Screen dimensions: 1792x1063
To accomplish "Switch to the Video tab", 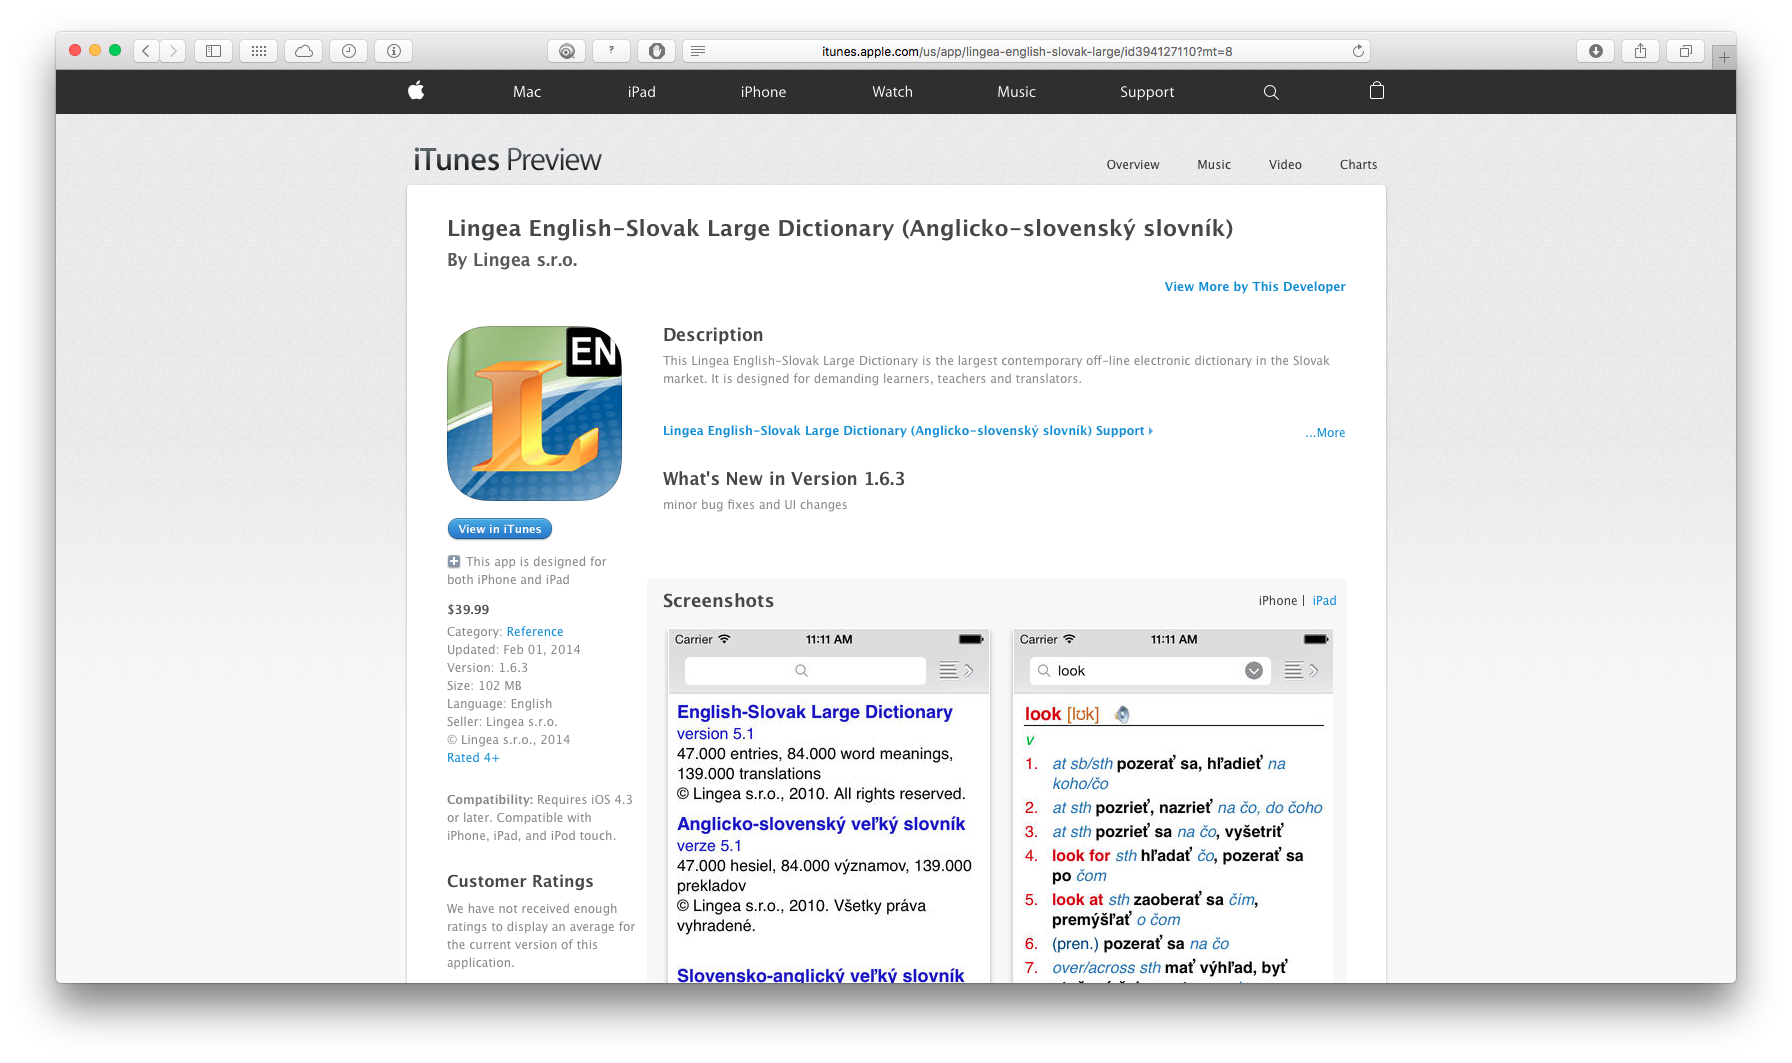I will 1285,165.
